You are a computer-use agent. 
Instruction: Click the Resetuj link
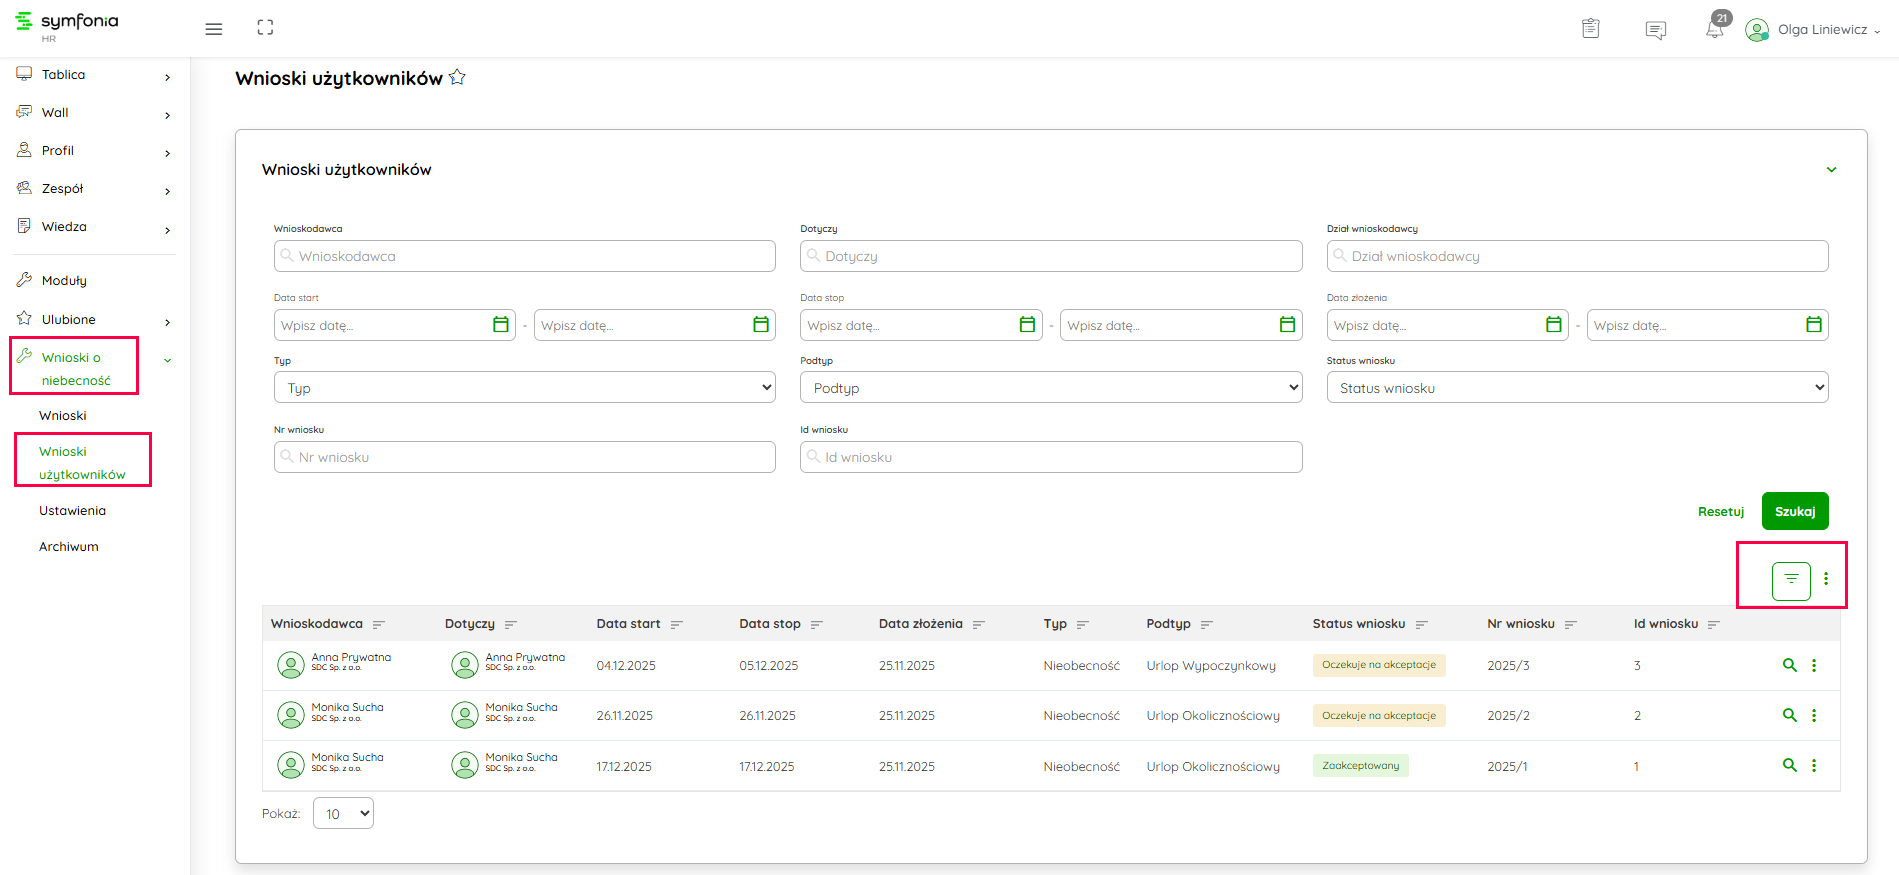coord(1720,511)
